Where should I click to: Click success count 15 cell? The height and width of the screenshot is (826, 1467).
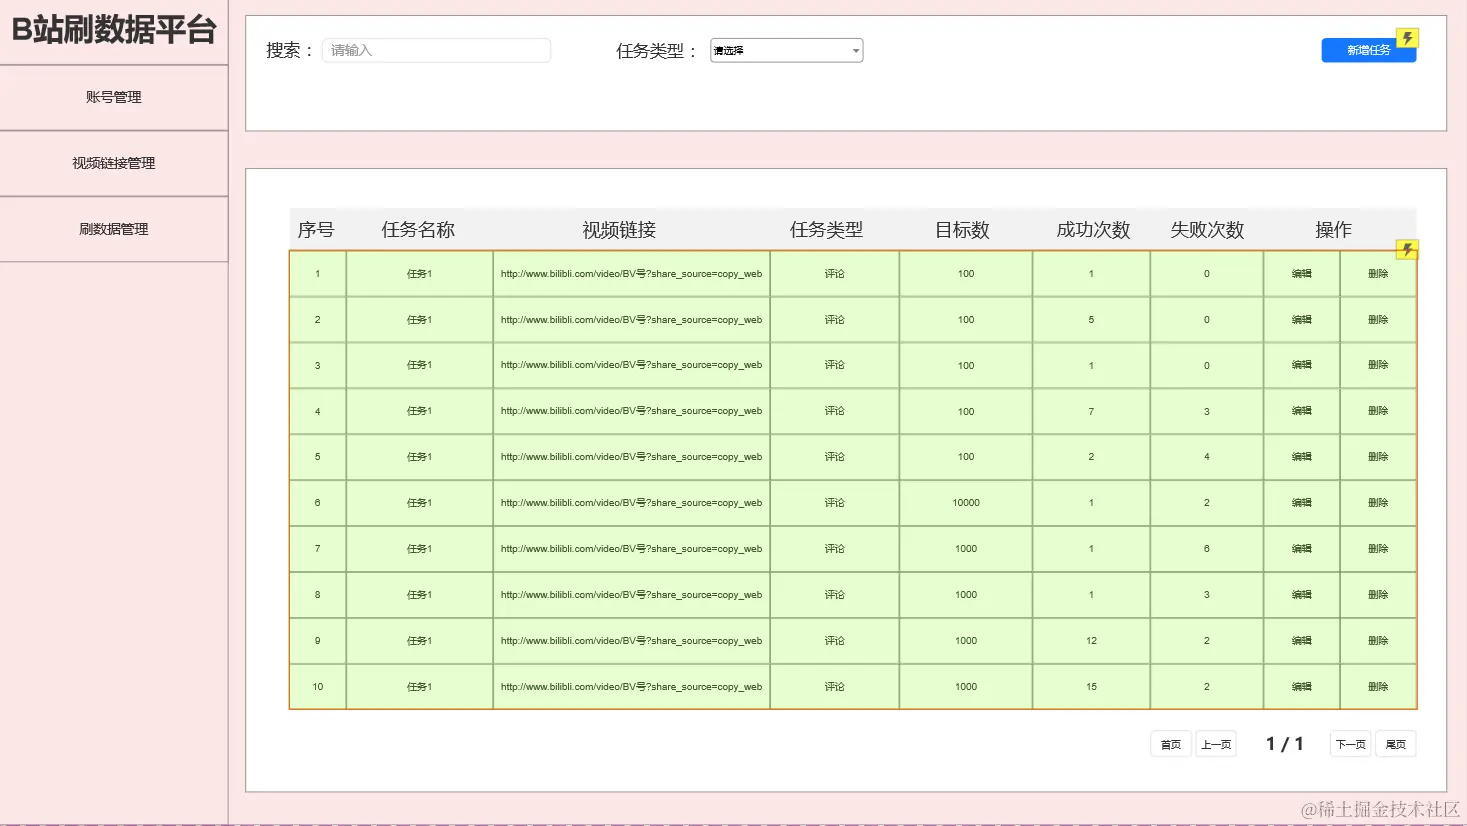1091,687
